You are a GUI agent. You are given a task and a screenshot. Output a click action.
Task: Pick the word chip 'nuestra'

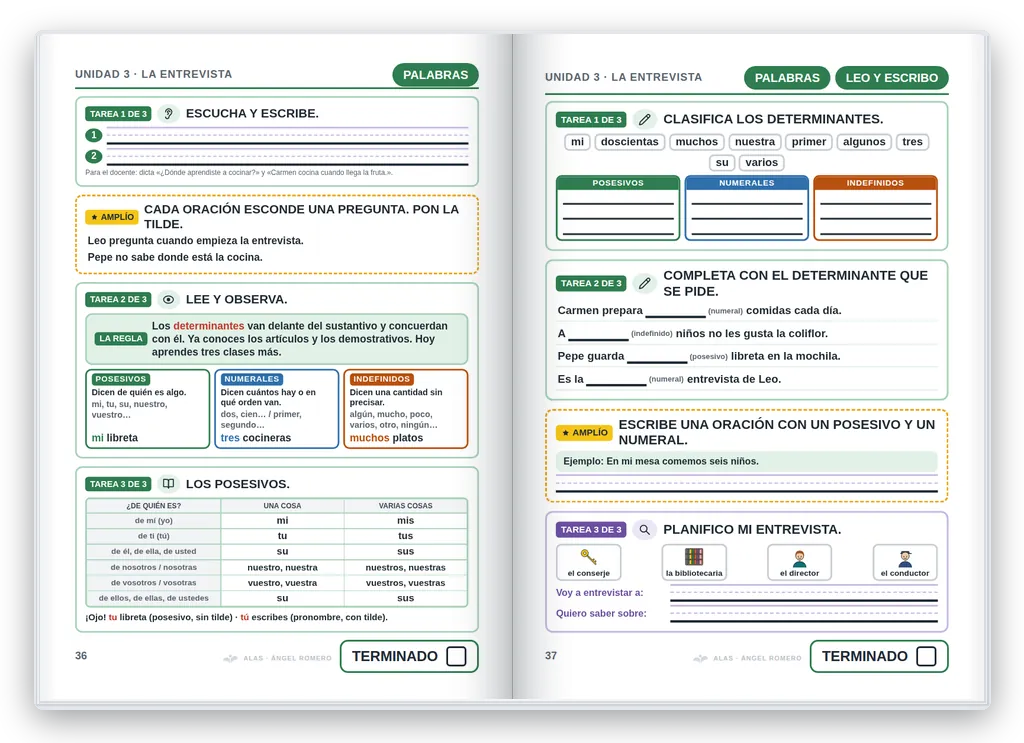click(x=755, y=142)
